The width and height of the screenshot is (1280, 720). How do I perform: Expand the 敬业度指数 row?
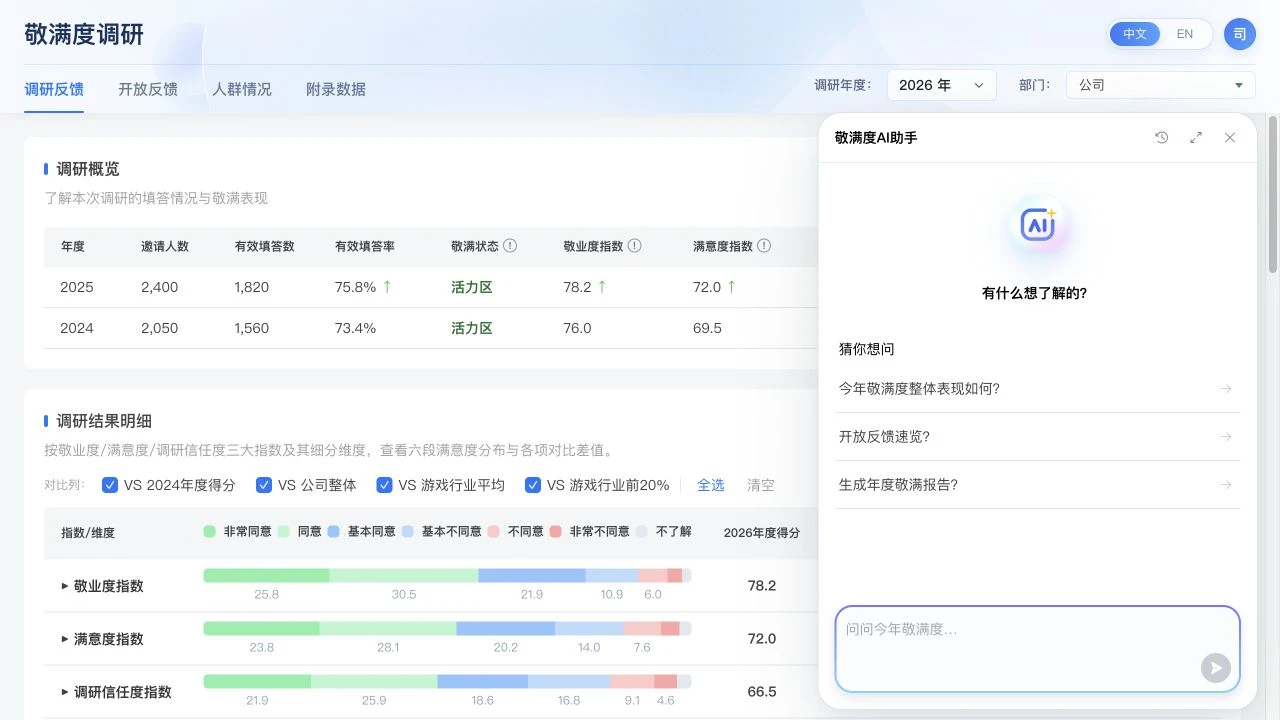click(x=65, y=586)
